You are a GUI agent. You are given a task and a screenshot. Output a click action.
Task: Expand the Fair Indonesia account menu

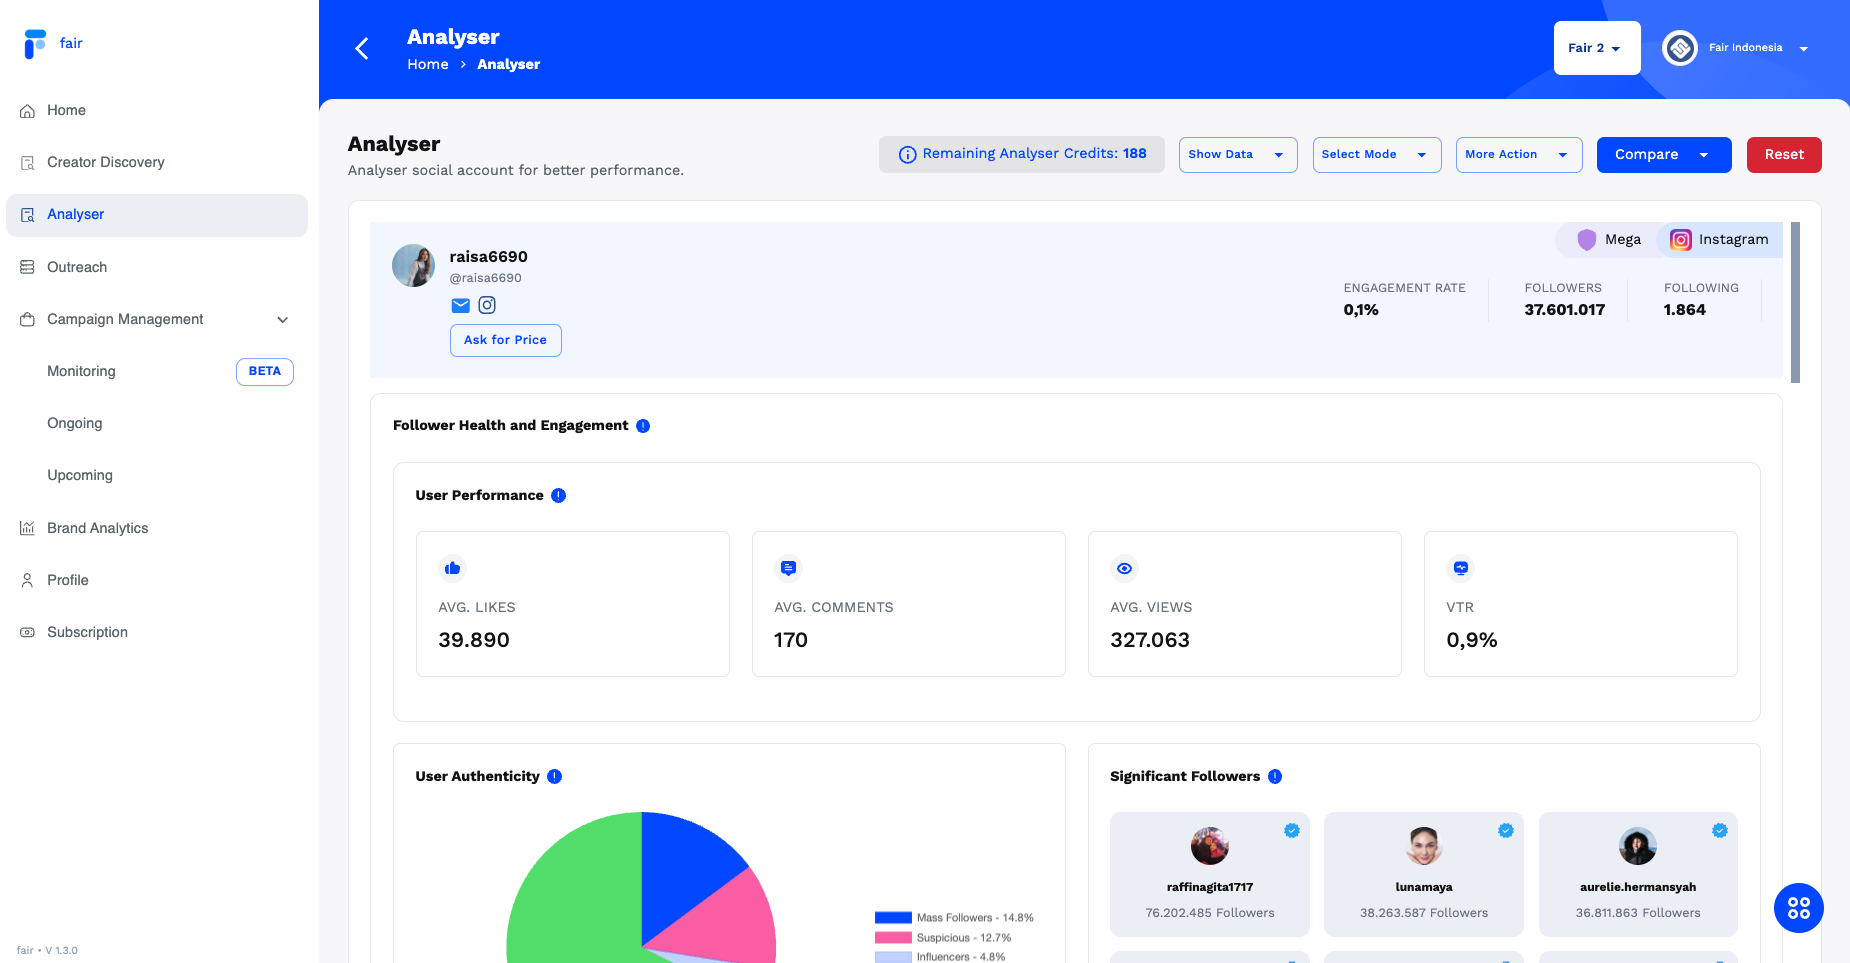click(1804, 49)
